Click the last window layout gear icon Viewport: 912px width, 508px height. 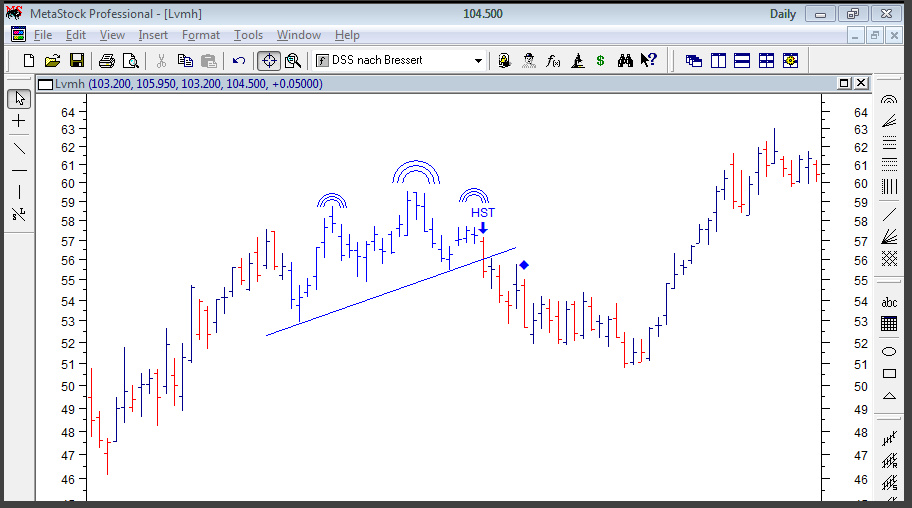(790, 61)
